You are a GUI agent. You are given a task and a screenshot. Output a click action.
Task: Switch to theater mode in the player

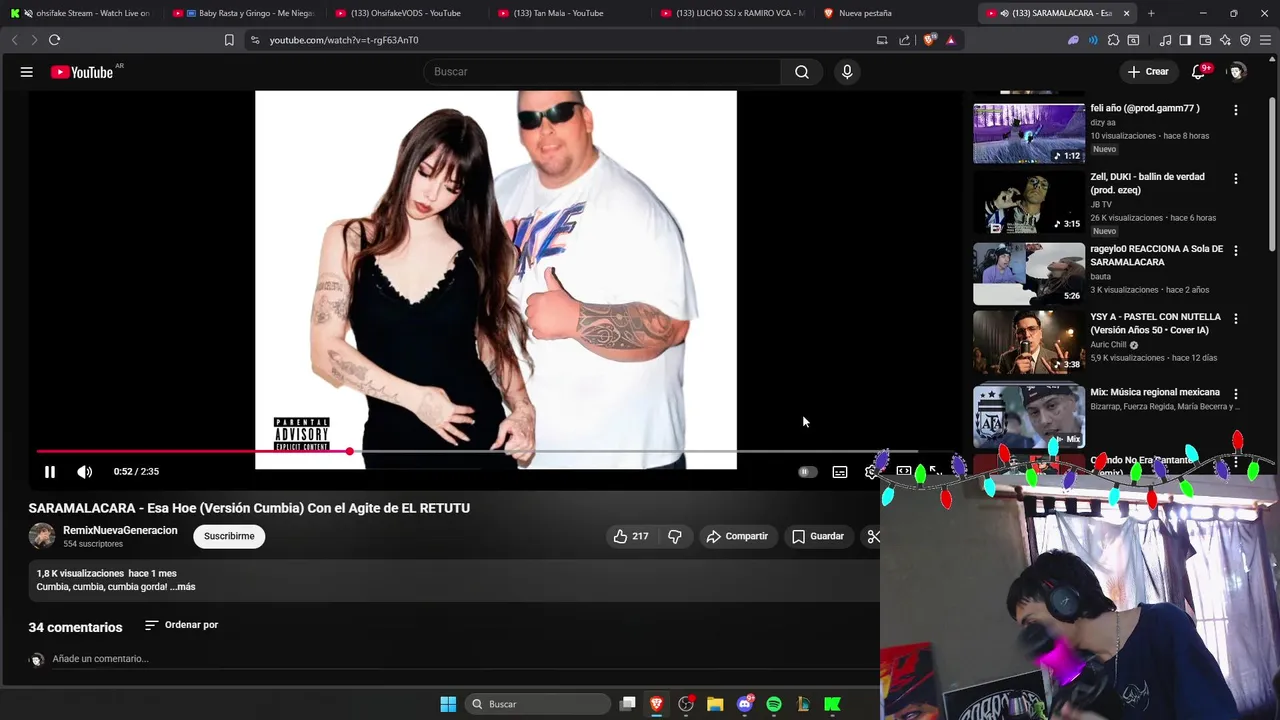click(903, 471)
